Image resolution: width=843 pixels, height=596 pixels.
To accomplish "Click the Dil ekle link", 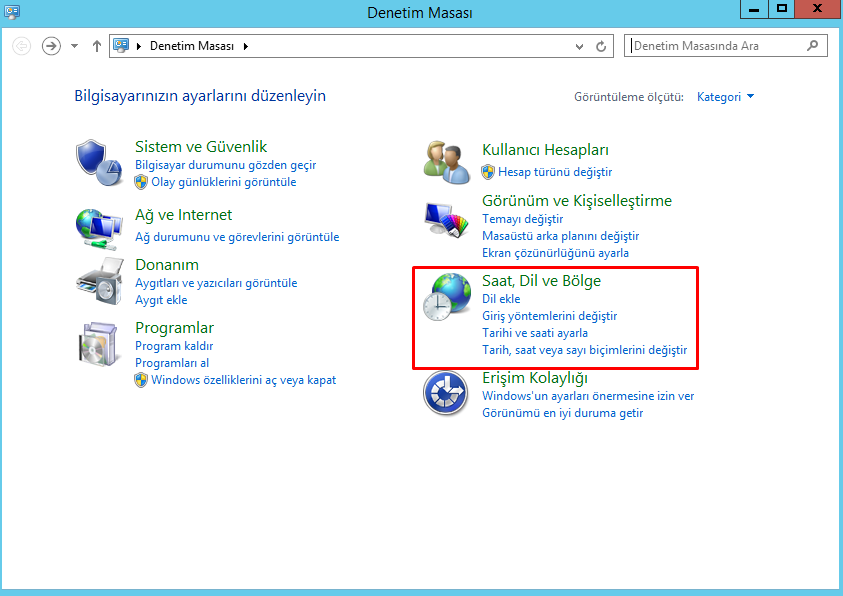I will point(501,299).
